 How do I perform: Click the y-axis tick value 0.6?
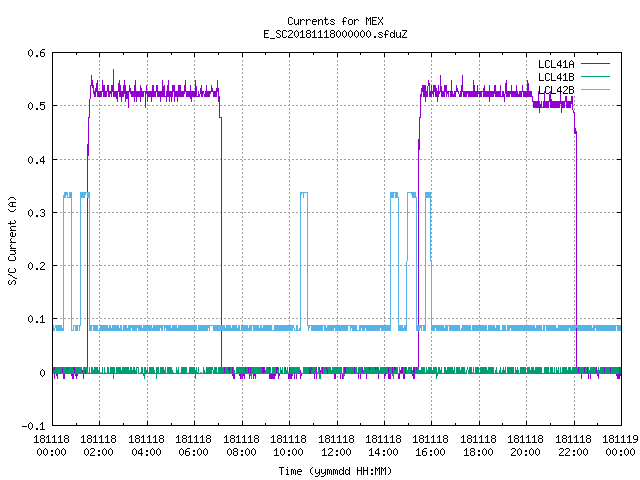tap(36, 53)
